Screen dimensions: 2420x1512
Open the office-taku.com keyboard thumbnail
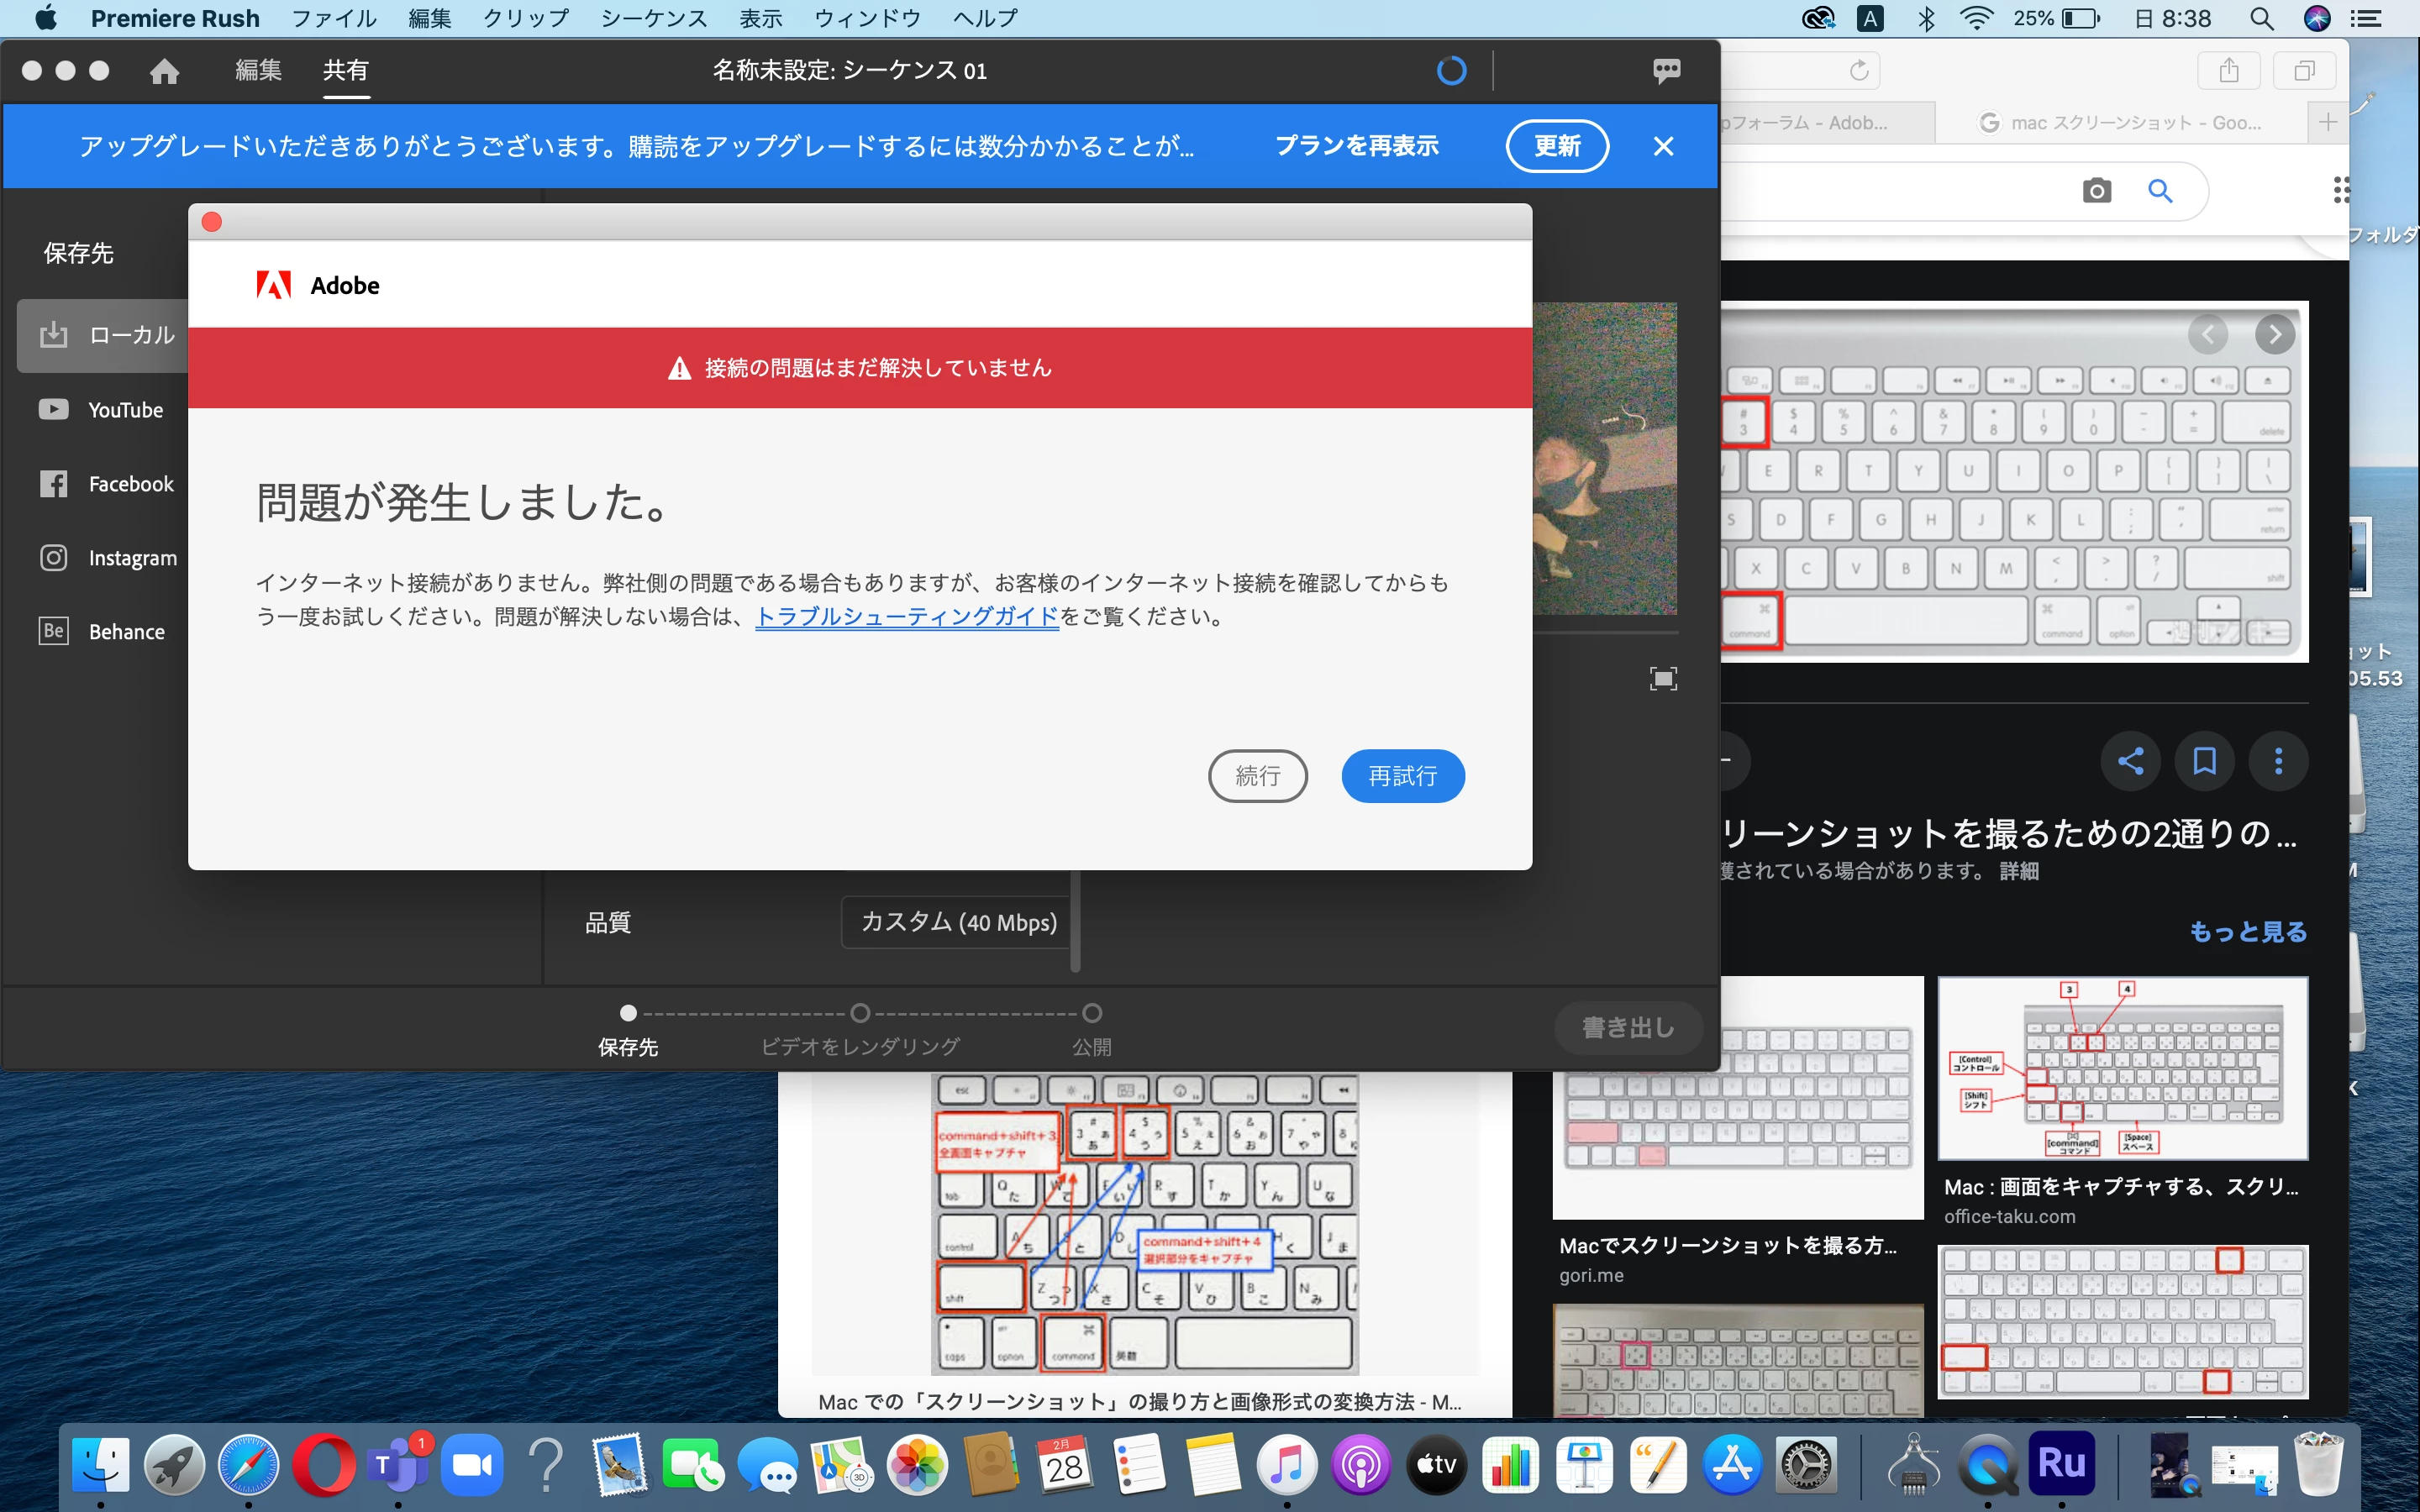(x=2122, y=1068)
